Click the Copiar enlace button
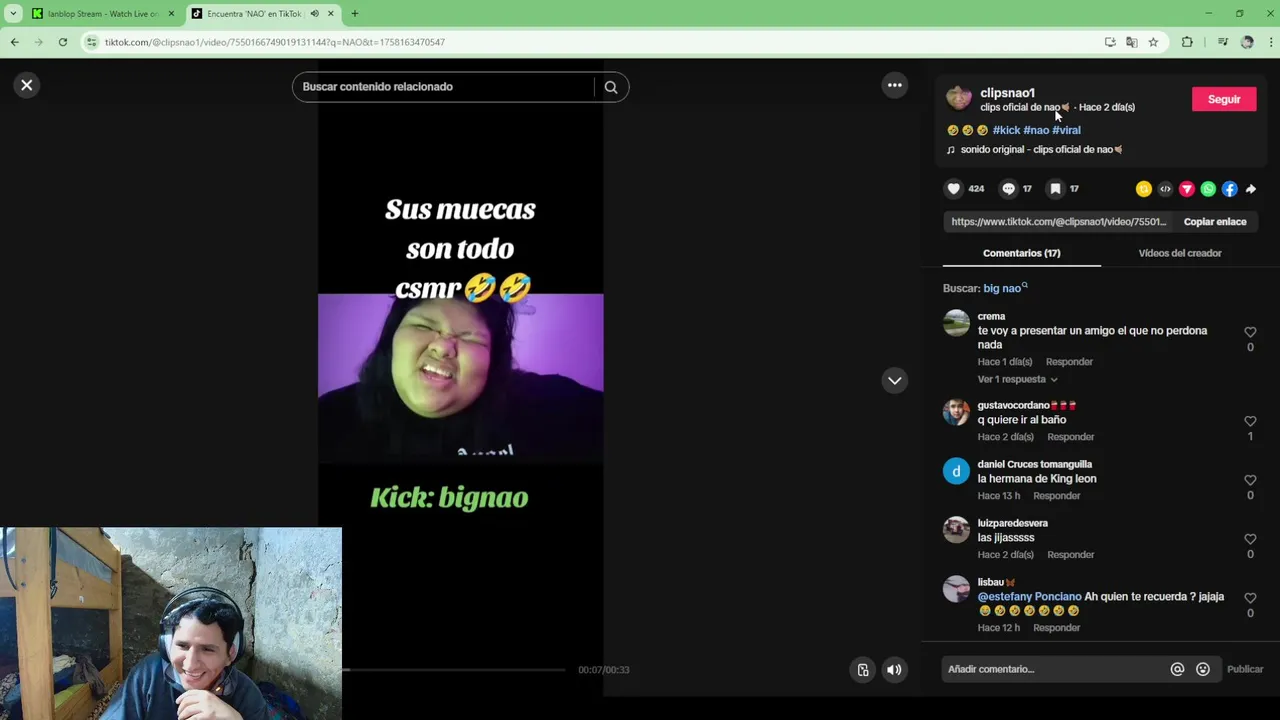Image resolution: width=1280 pixels, height=720 pixels. pyautogui.click(x=1215, y=222)
